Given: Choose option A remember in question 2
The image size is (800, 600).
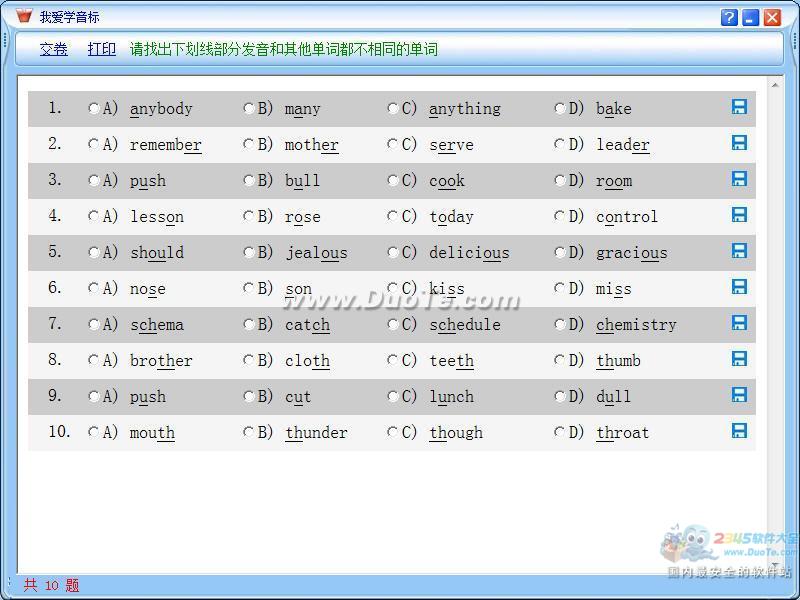Looking at the screenshot, I should click(x=93, y=144).
